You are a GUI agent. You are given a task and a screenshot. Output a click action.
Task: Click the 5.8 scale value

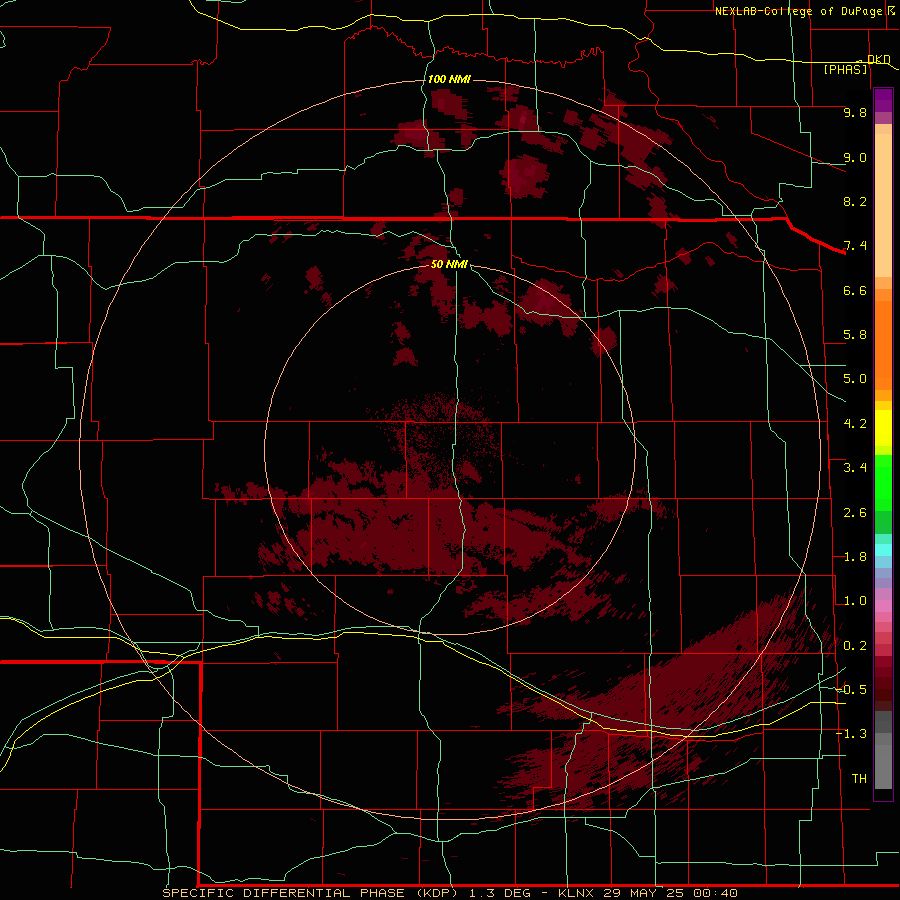[x=855, y=335]
